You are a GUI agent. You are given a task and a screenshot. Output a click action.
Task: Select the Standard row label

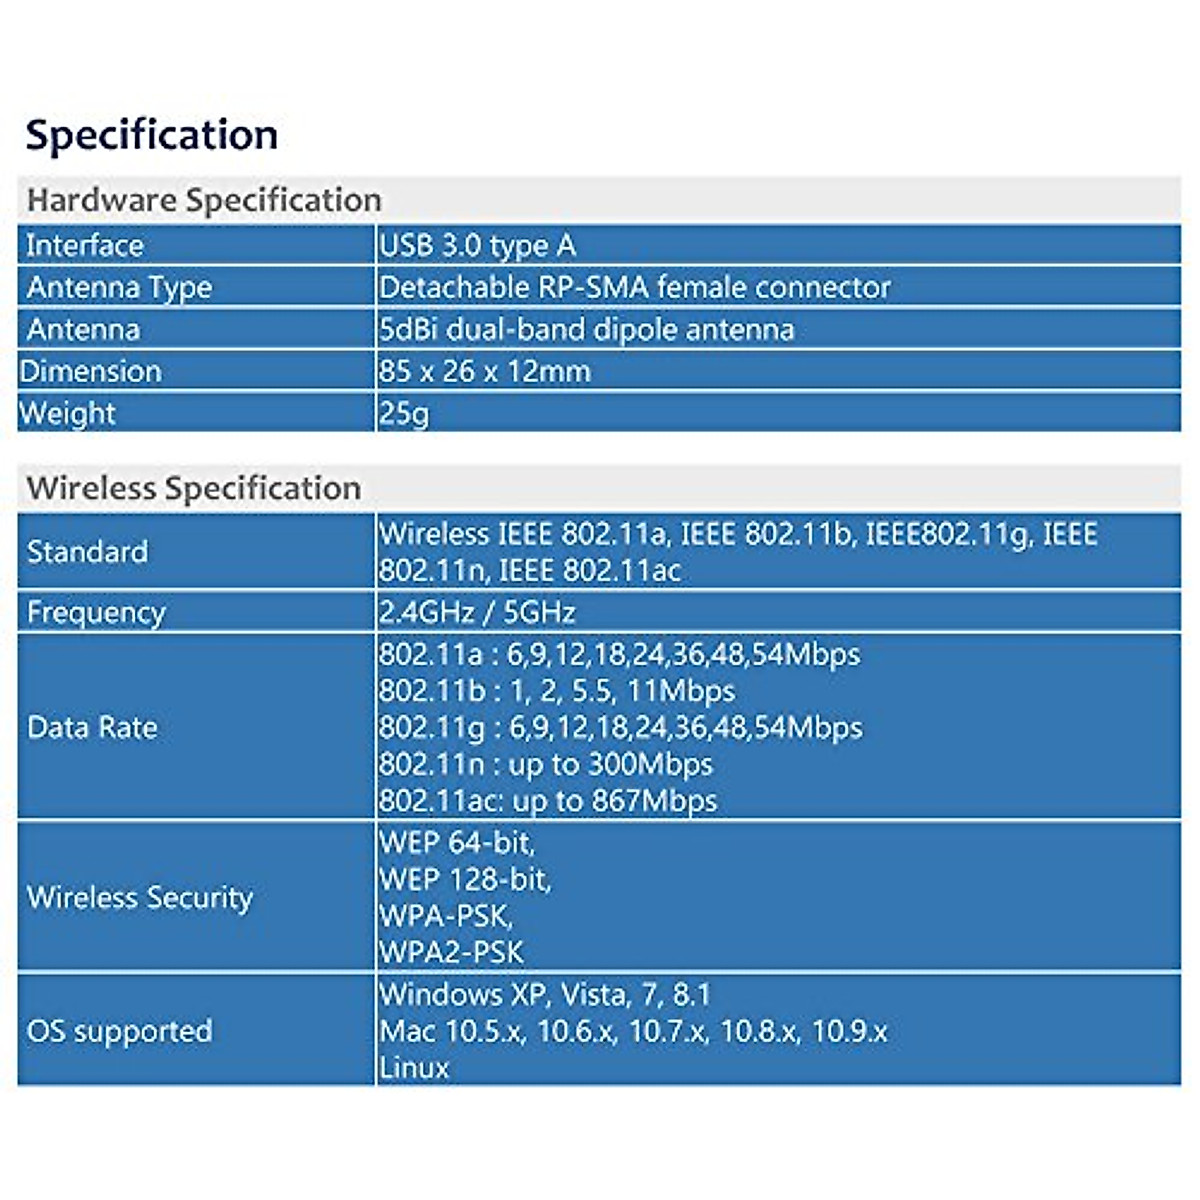coord(87,552)
